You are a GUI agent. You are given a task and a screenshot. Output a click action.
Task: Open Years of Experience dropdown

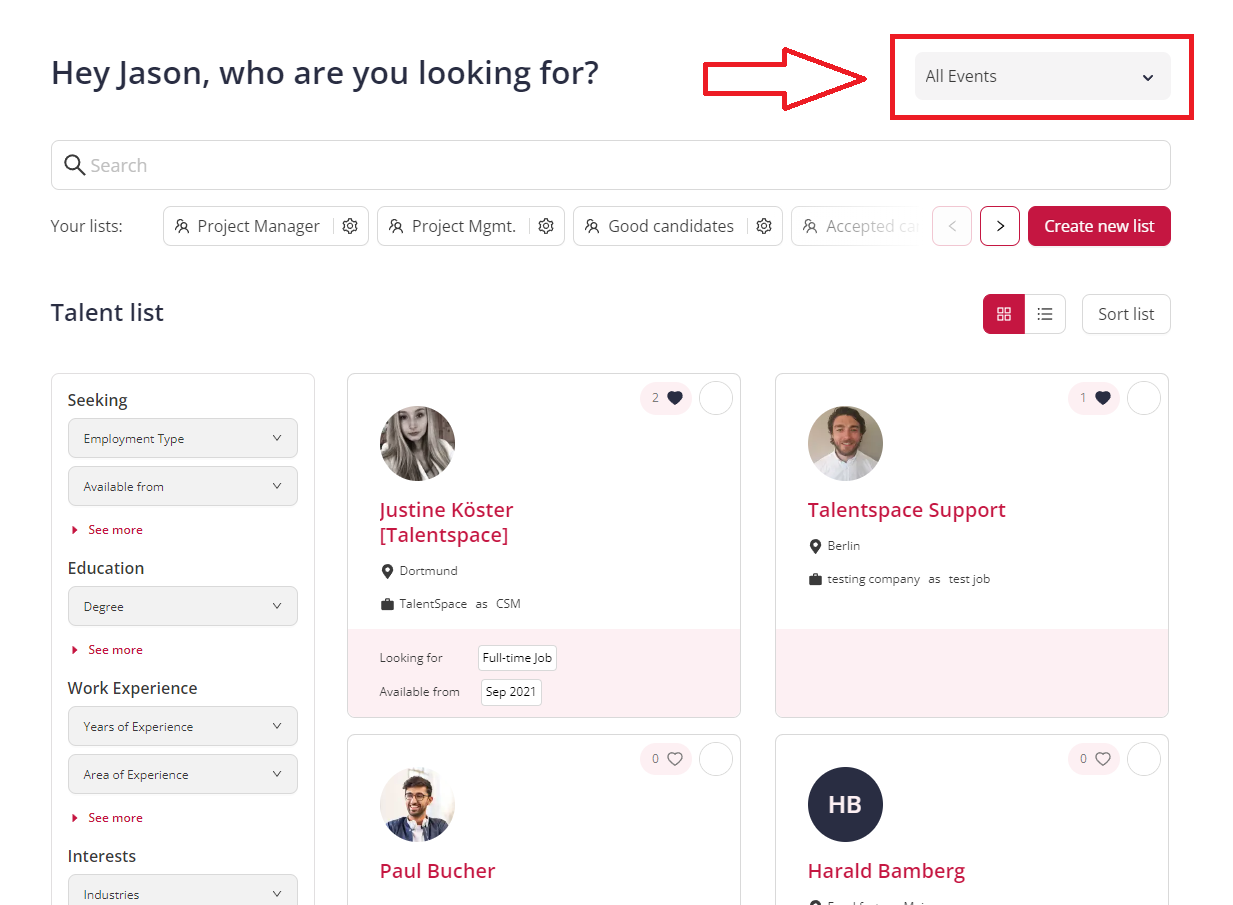point(183,726)
